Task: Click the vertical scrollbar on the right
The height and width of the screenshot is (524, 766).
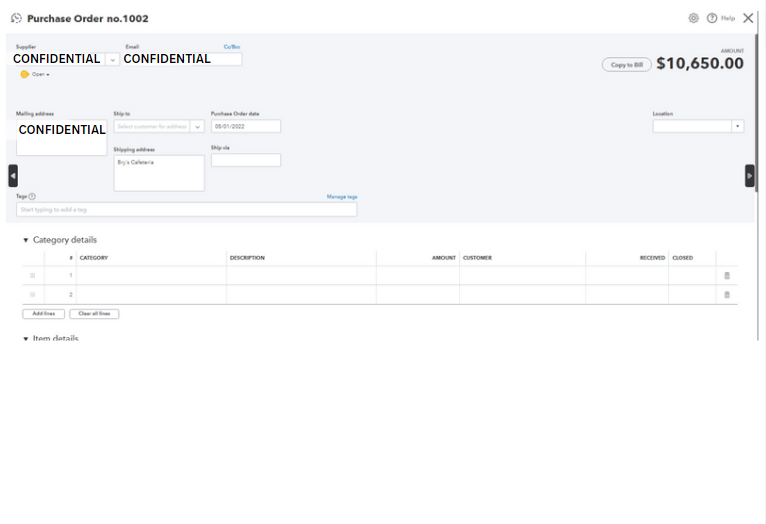Action: pyautogui.click(x=757, y=112)
